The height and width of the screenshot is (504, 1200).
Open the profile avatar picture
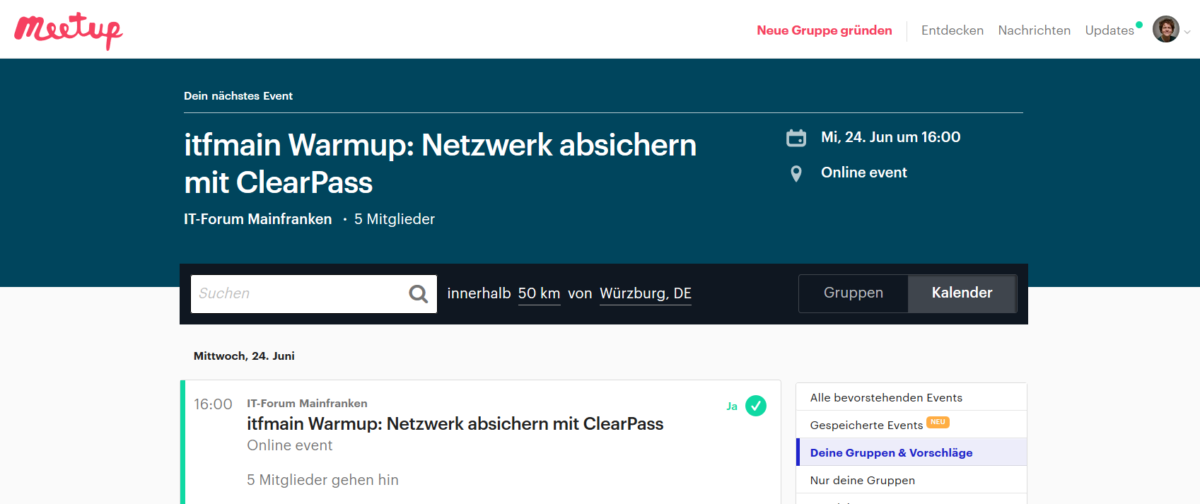(x=1166, y=29)
